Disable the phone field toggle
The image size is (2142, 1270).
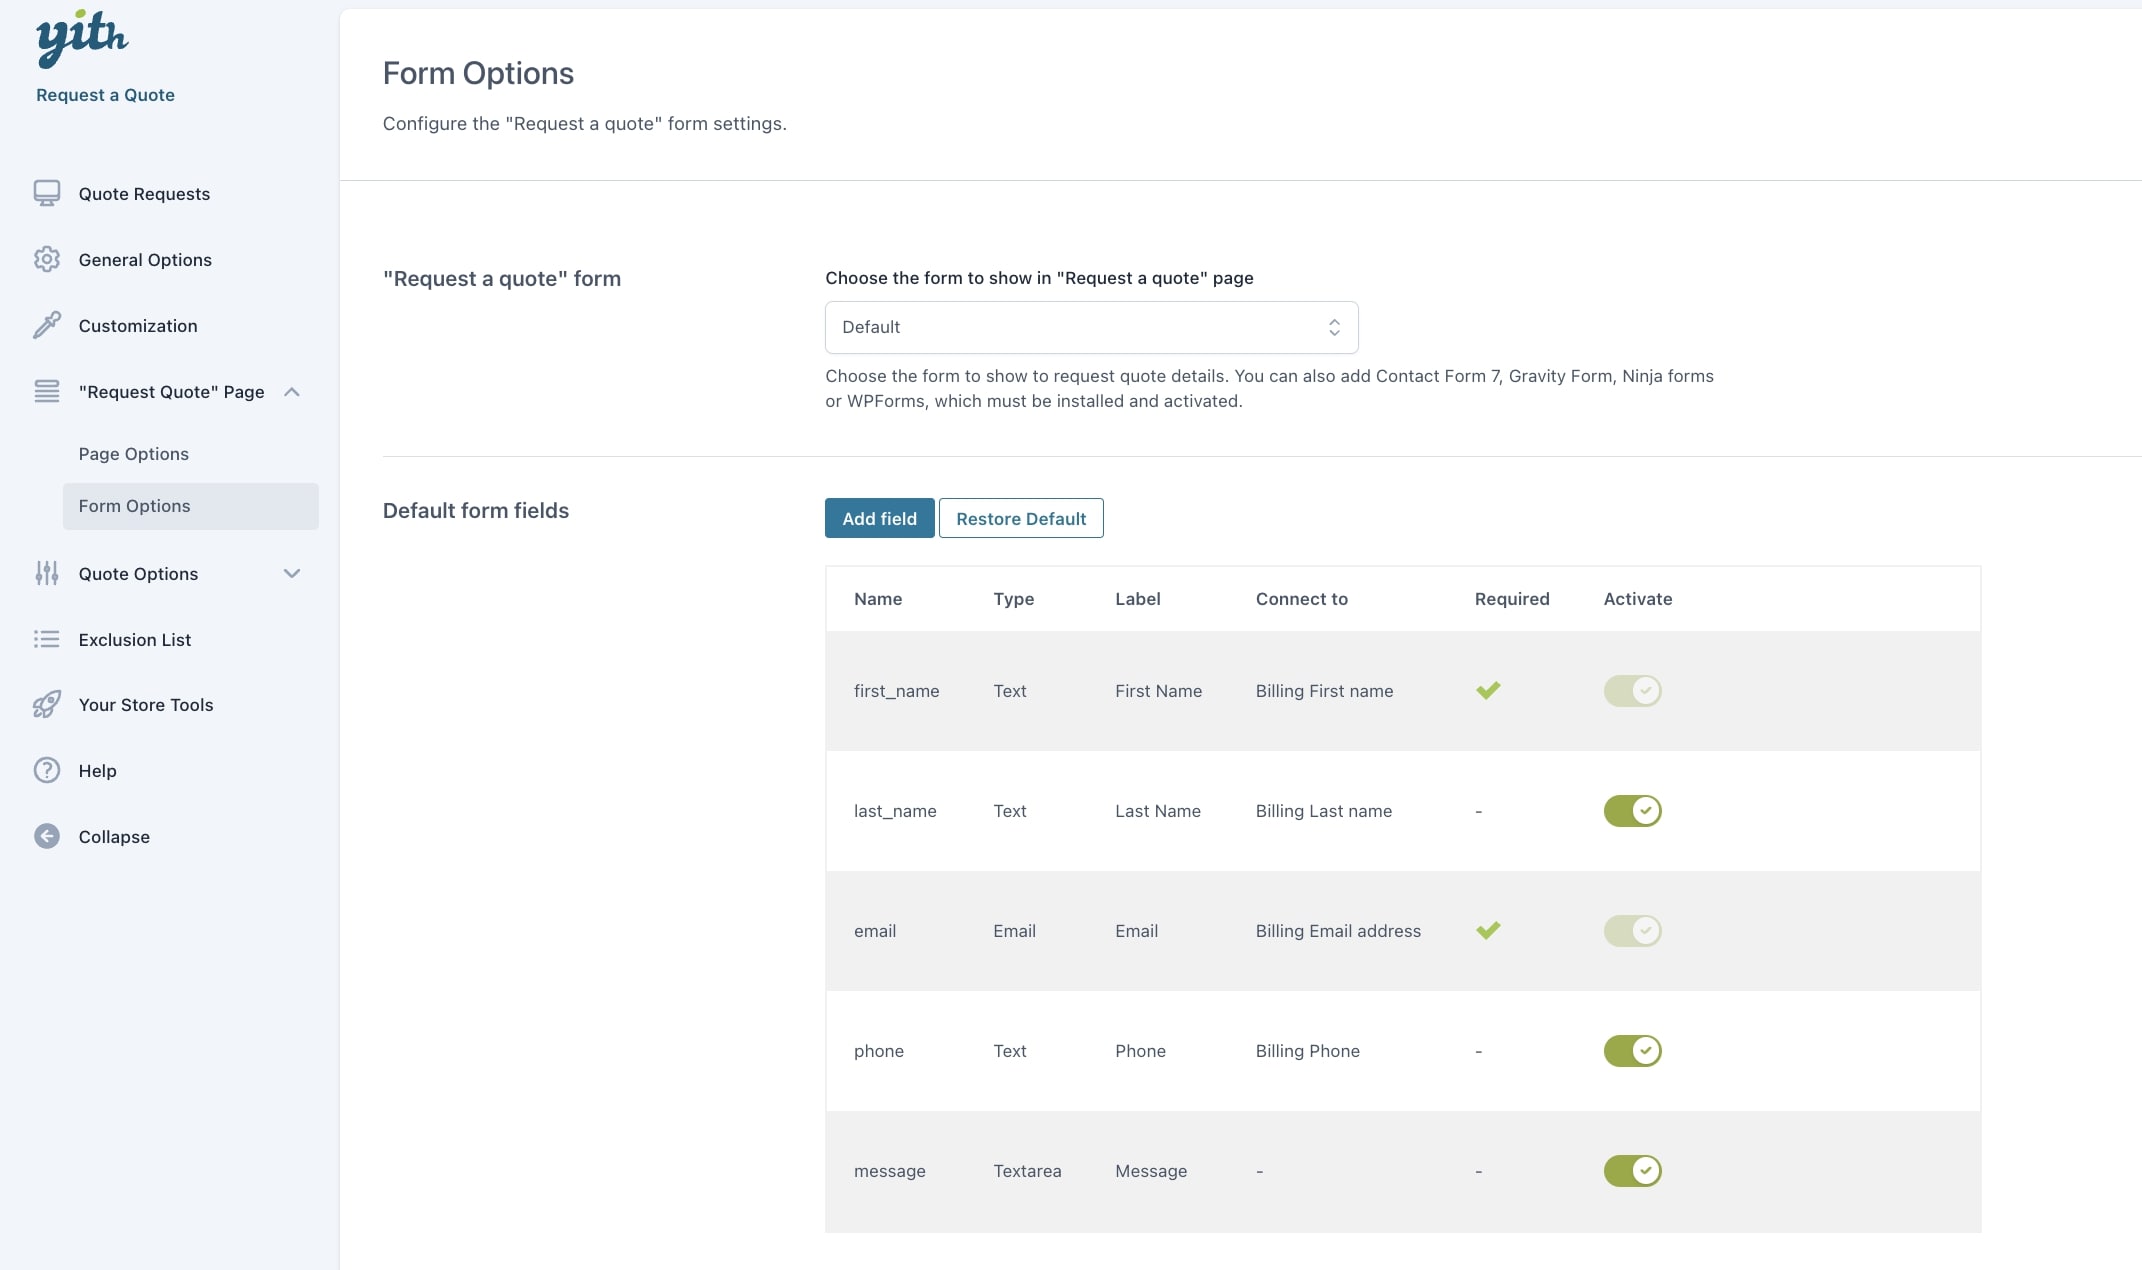pyautogui.click(x=1632, y=1050)
